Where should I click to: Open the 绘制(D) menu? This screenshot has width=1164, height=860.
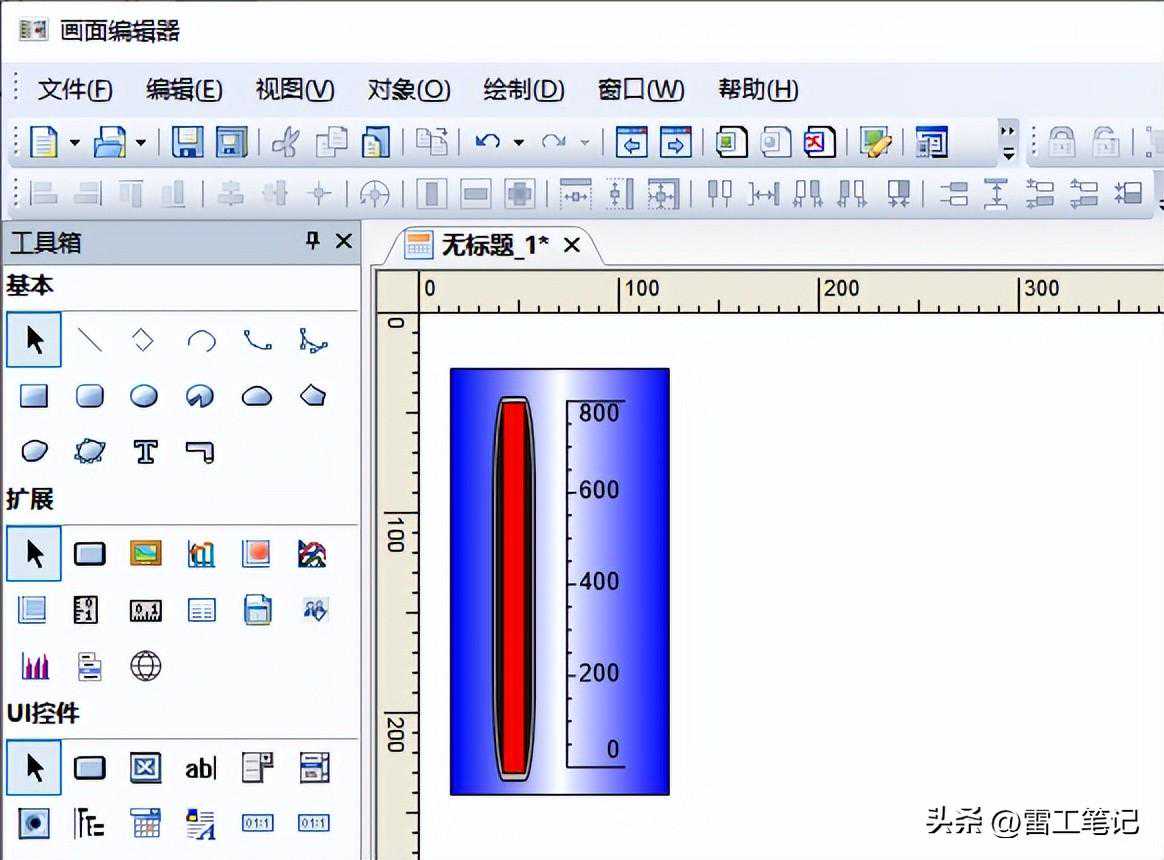[523, 89]
